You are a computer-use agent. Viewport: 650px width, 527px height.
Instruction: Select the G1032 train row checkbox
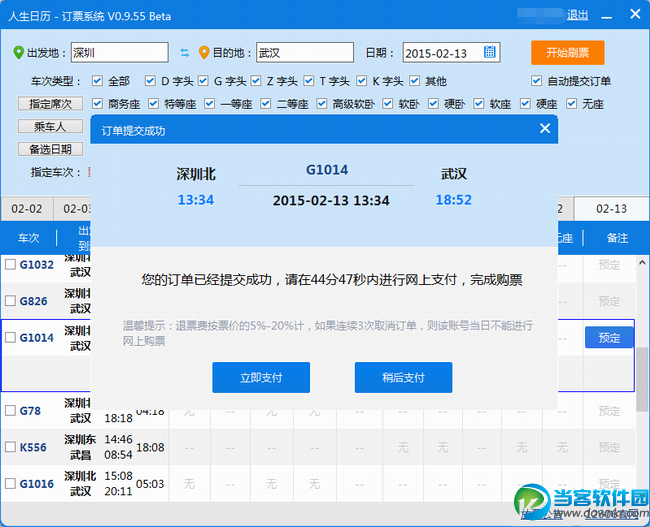(10, 265)
